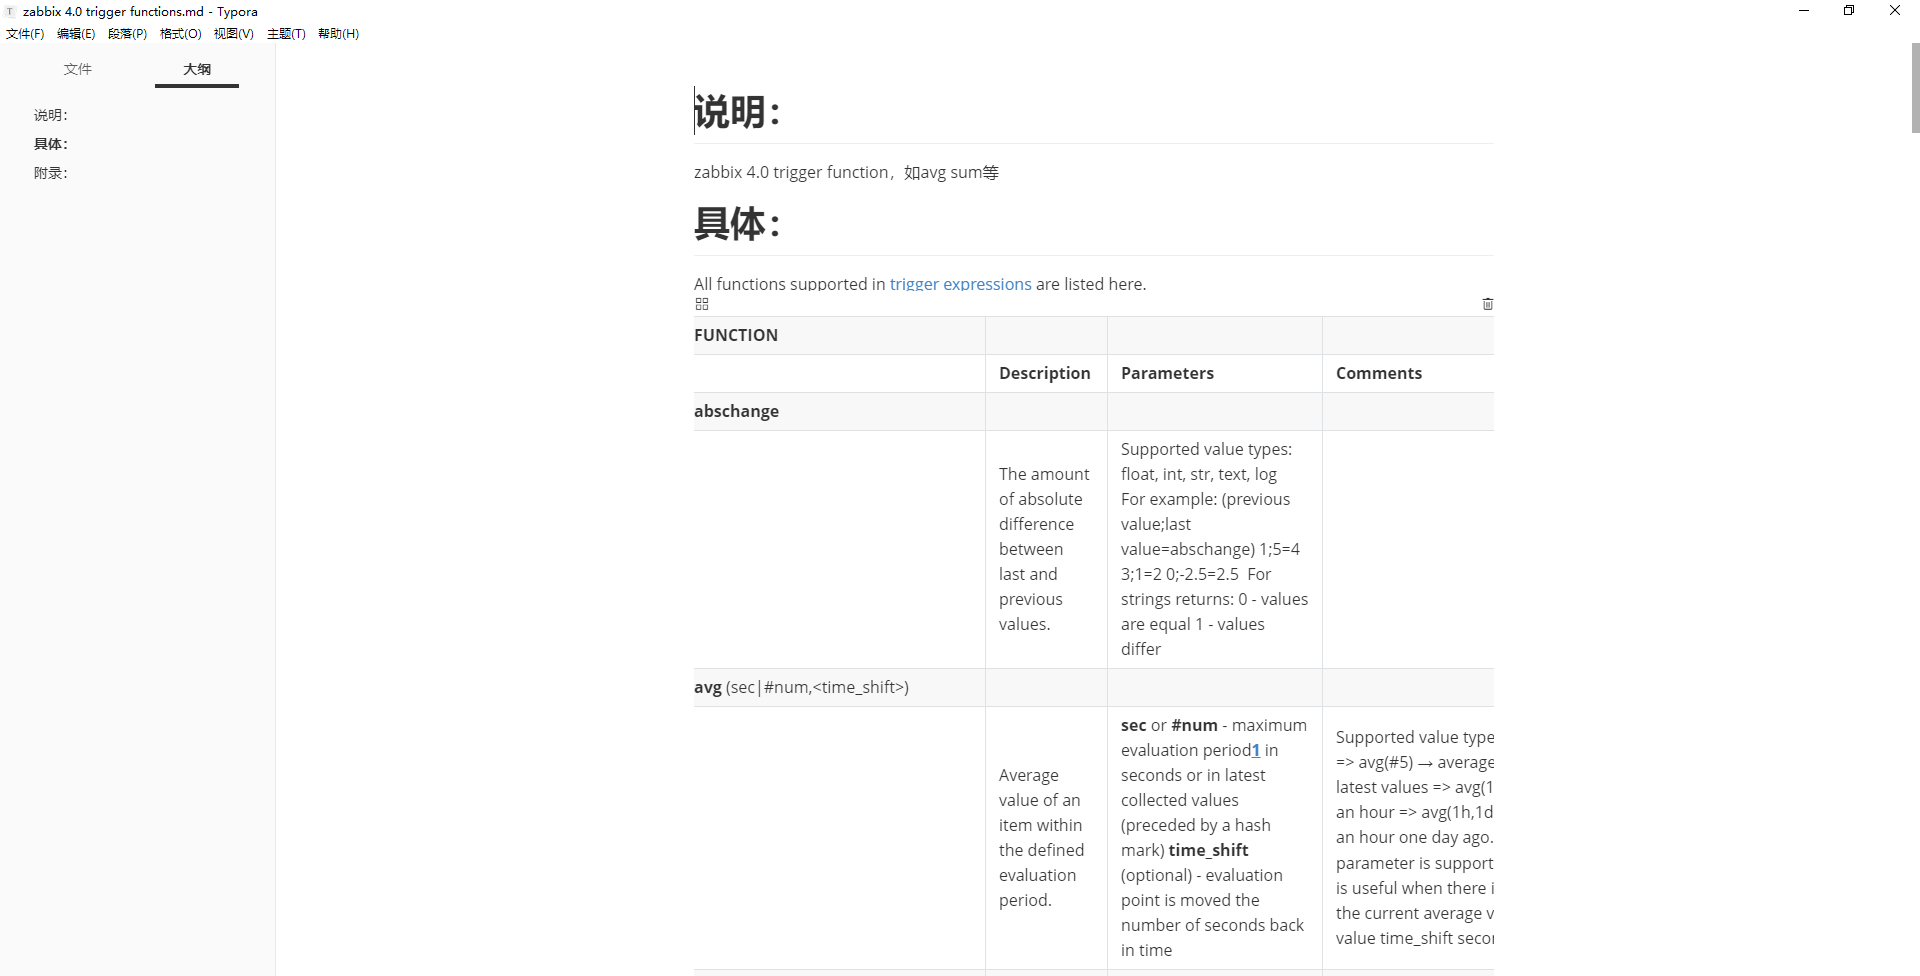1920x976 pixels.
Task: Click the vertical scrollbar thumb
Action: pyautogui.click(x=1915, y=88)
